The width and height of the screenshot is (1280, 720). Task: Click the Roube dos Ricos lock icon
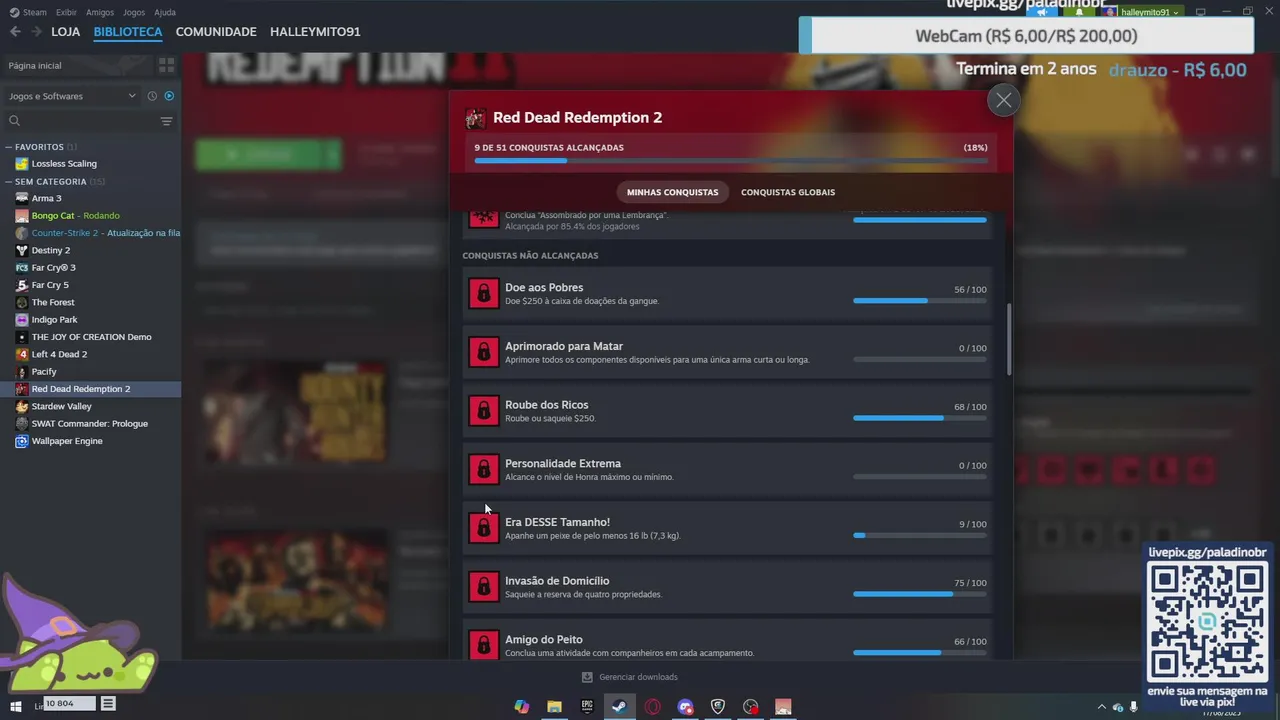[484, 410]
